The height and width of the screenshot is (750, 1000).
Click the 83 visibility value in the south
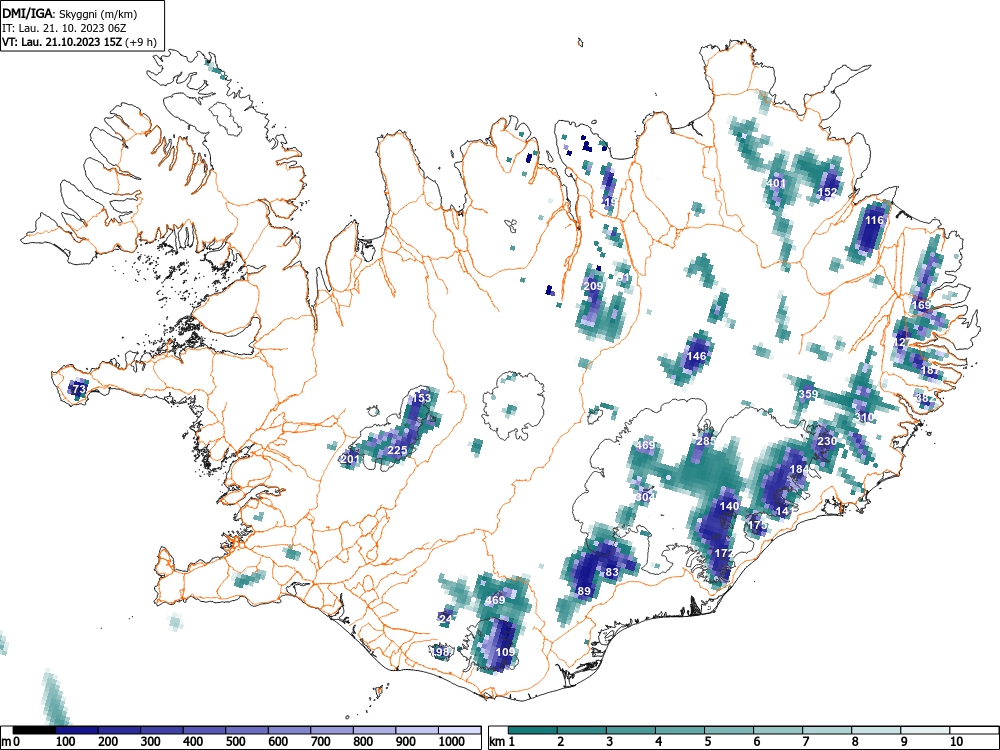(x=612, y=572)
